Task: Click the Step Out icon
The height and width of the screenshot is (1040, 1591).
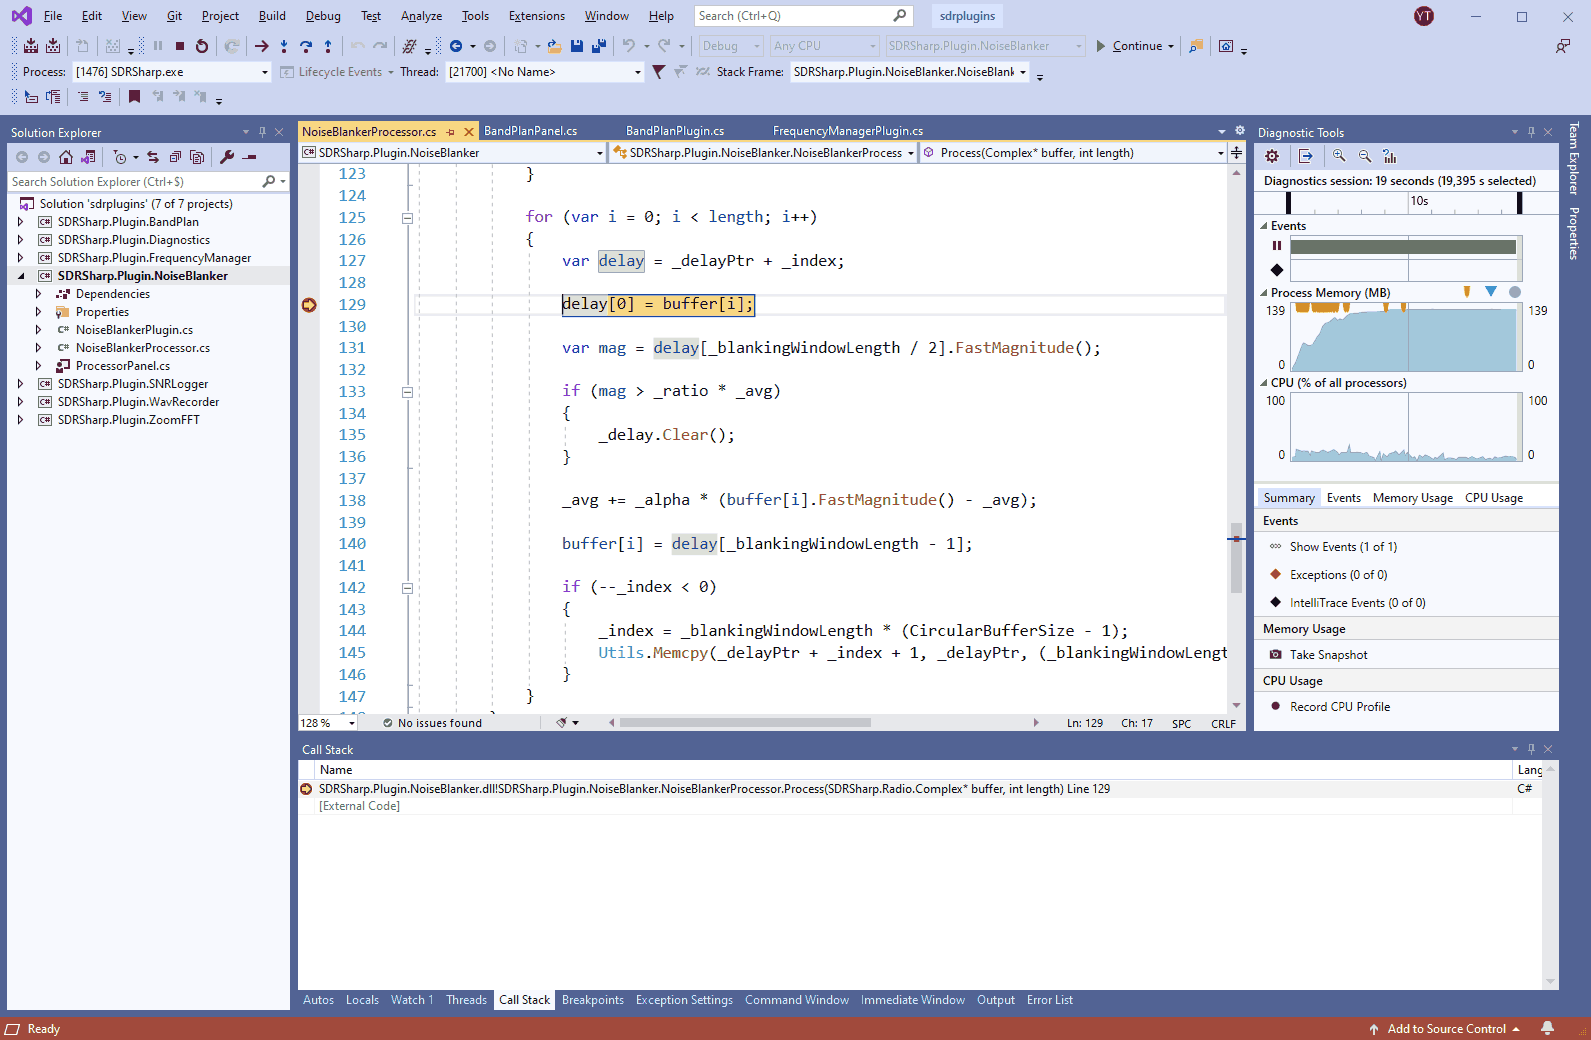Action: [x=328, y=46]
